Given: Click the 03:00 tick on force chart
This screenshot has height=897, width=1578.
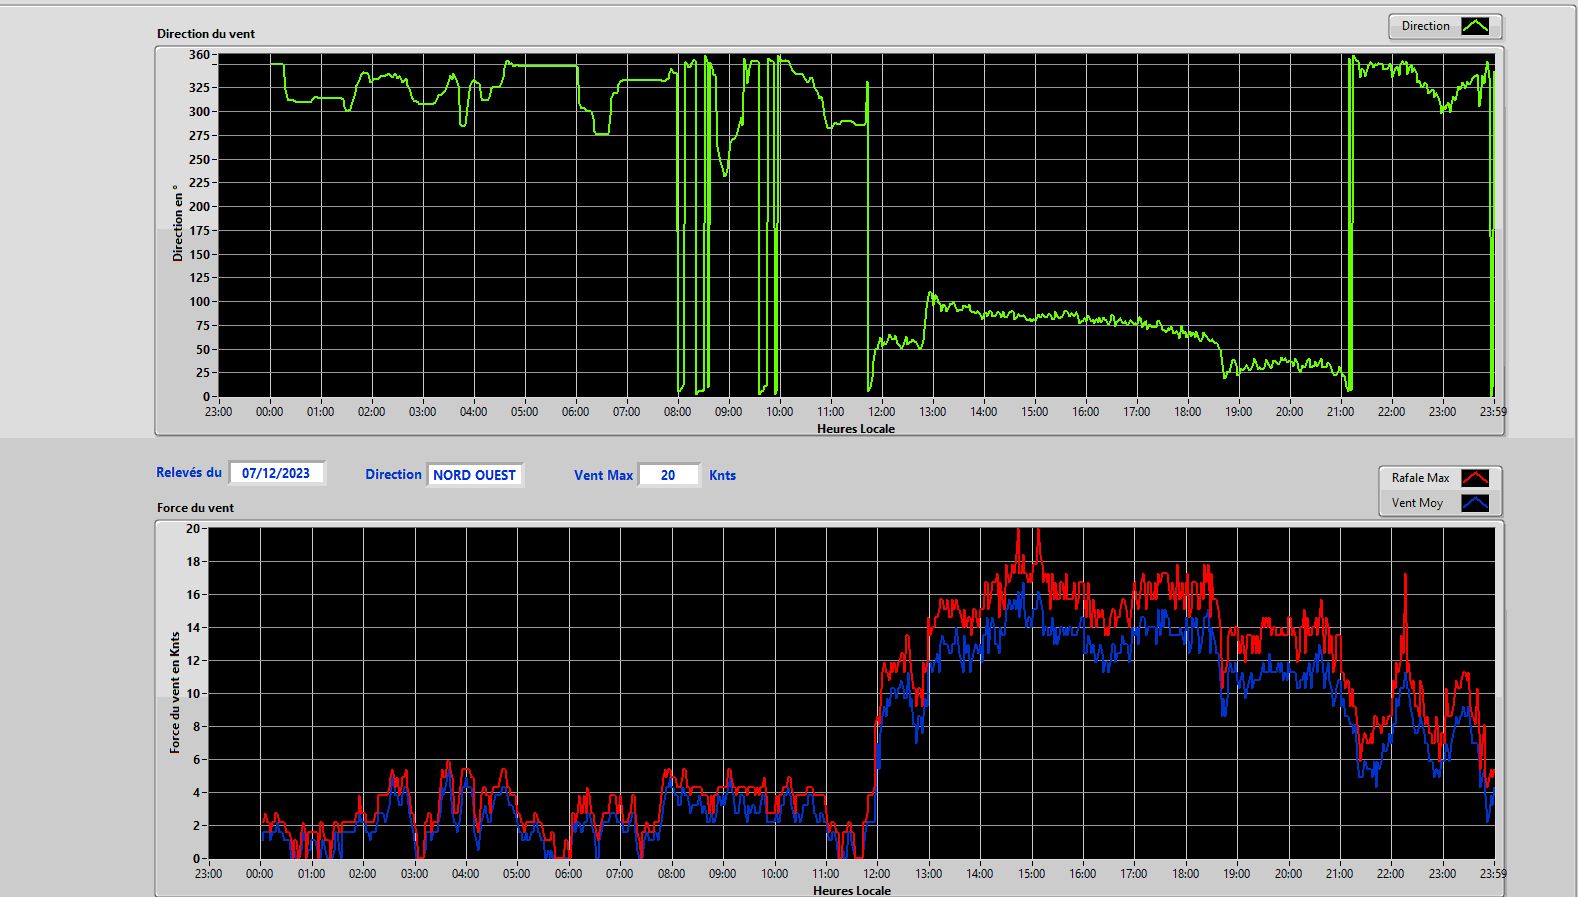Looking at the screenshot, I should tap(414, 873).
